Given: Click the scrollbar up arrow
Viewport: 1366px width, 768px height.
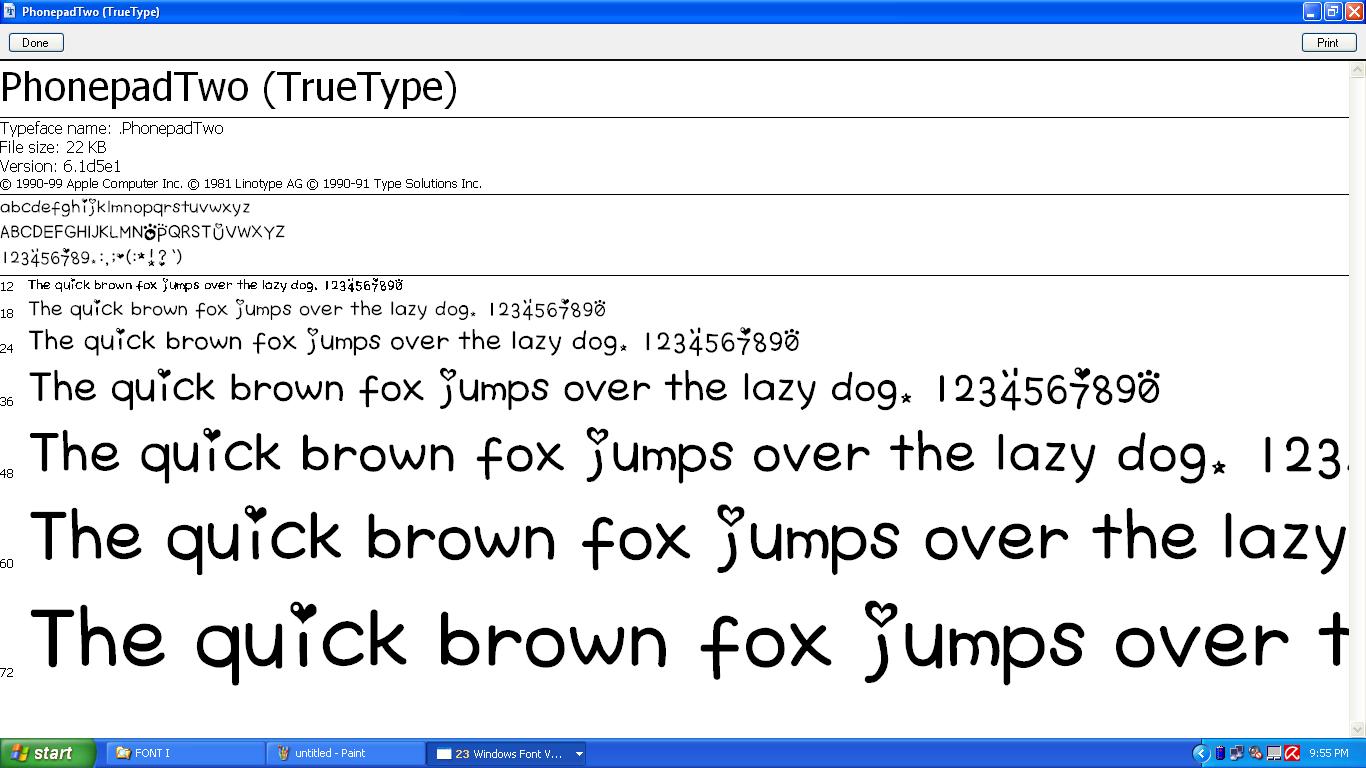Looking at the screenshot, I should tap(1358, 70).
